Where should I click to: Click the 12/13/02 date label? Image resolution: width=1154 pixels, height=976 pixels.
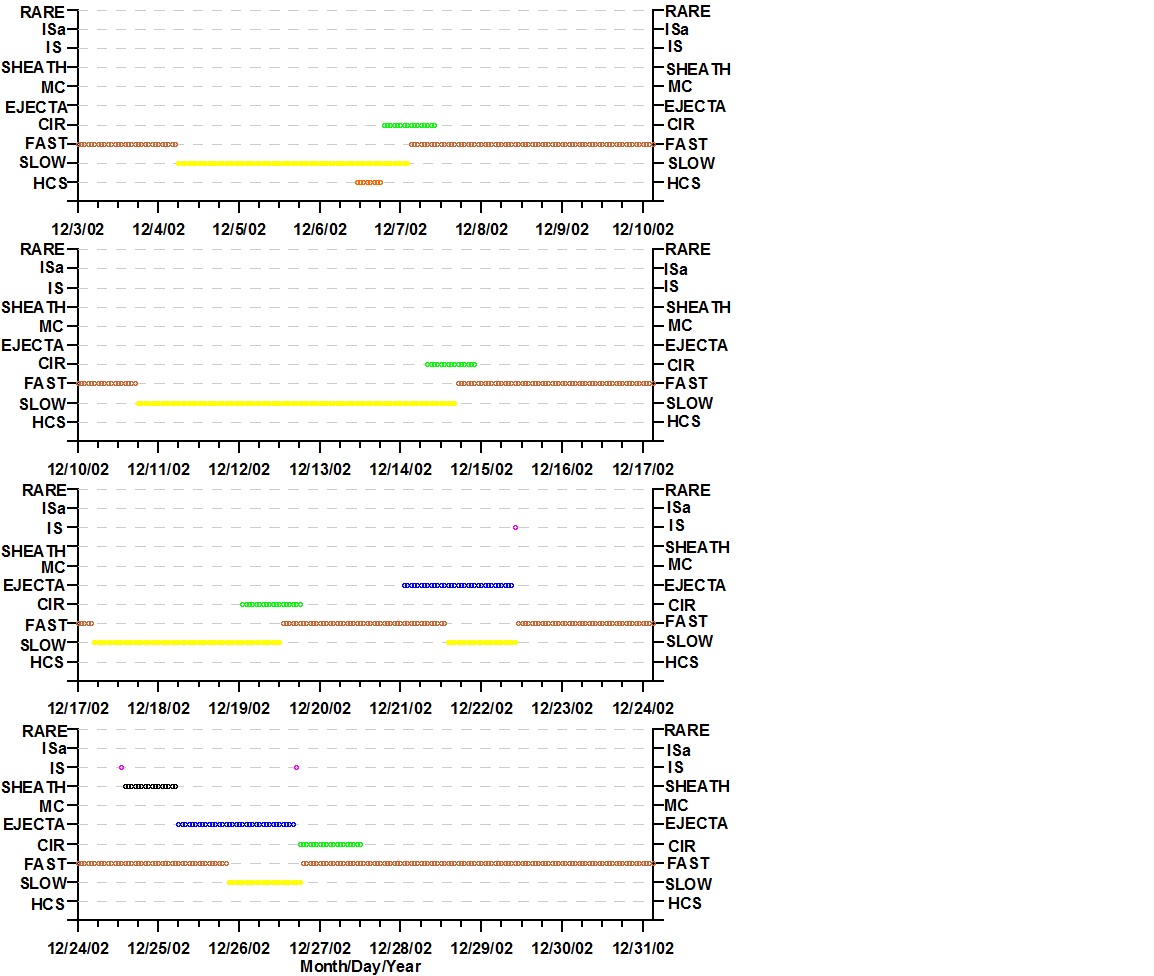point(320,470)
